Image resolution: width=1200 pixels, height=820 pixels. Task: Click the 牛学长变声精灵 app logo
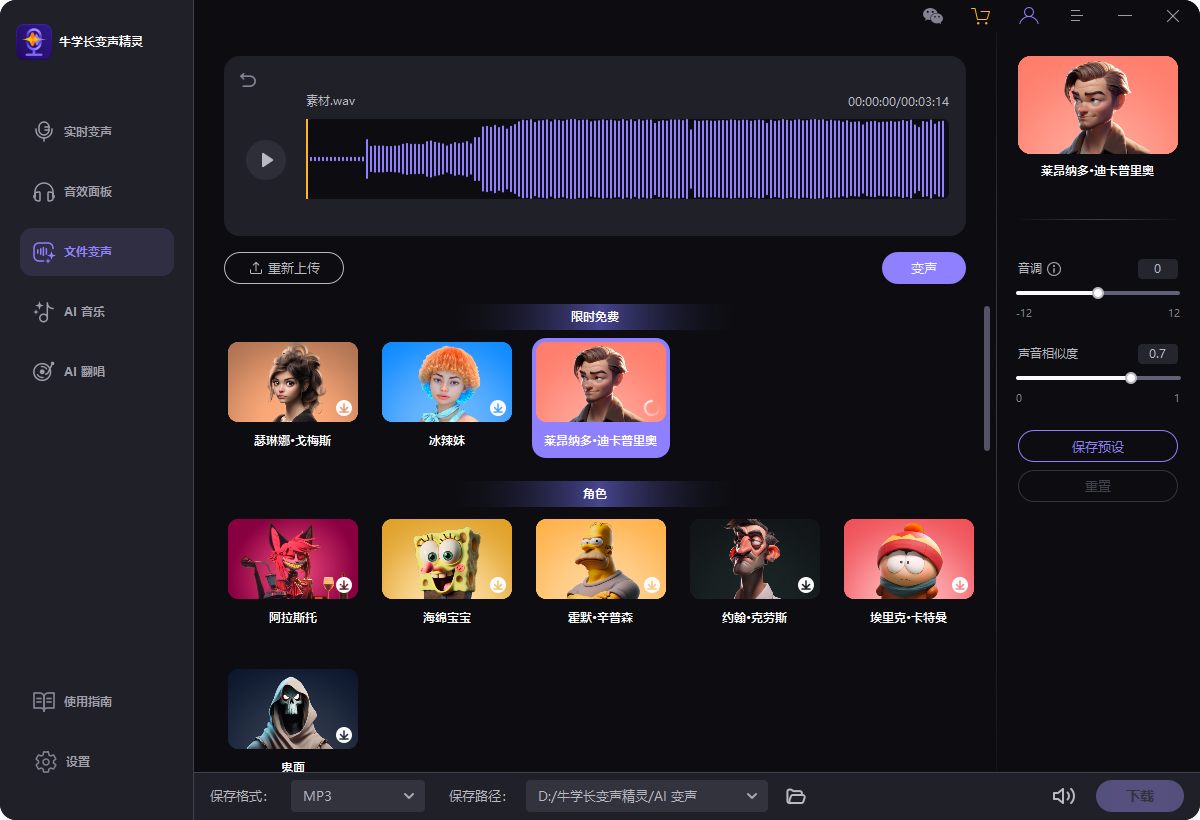click(34, 42)
